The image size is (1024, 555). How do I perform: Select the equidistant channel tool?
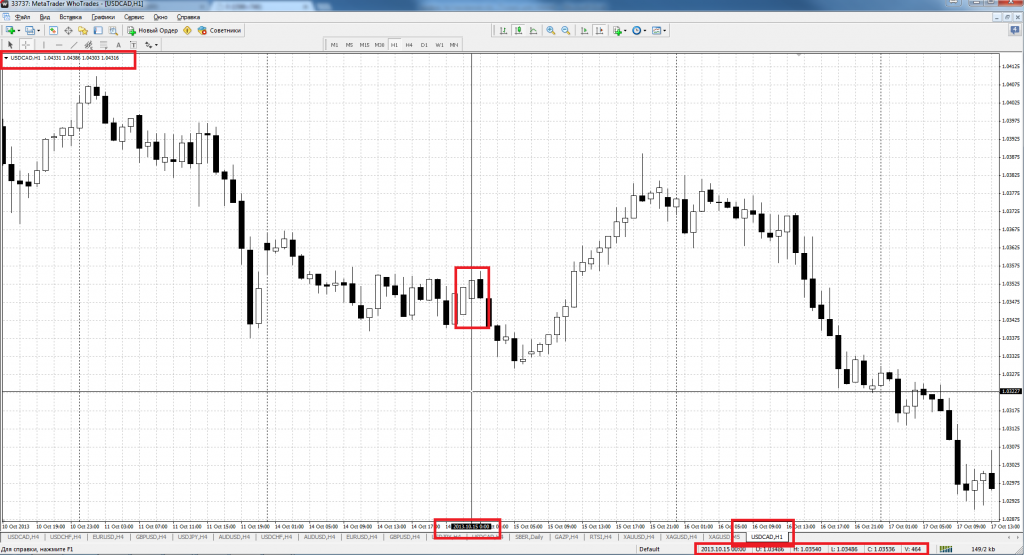click(x=88, y=45)
